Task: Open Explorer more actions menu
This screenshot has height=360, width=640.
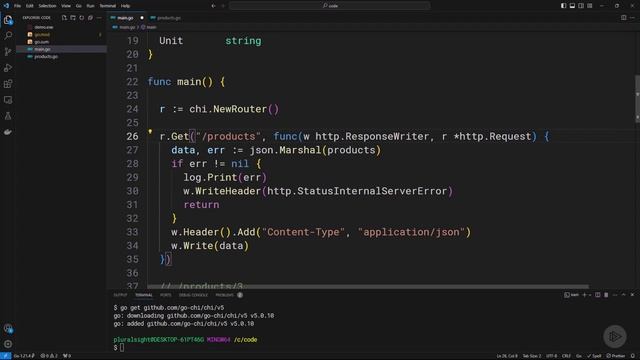Action: click(99, 18)
